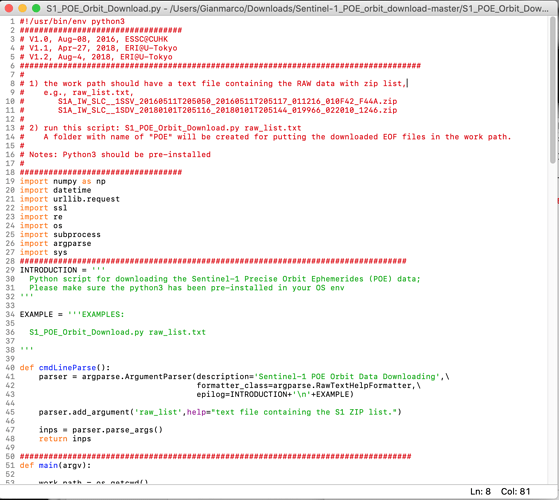Click the hash separator line 50
This screenshot has width=559, height=500.
pos(215,456)
